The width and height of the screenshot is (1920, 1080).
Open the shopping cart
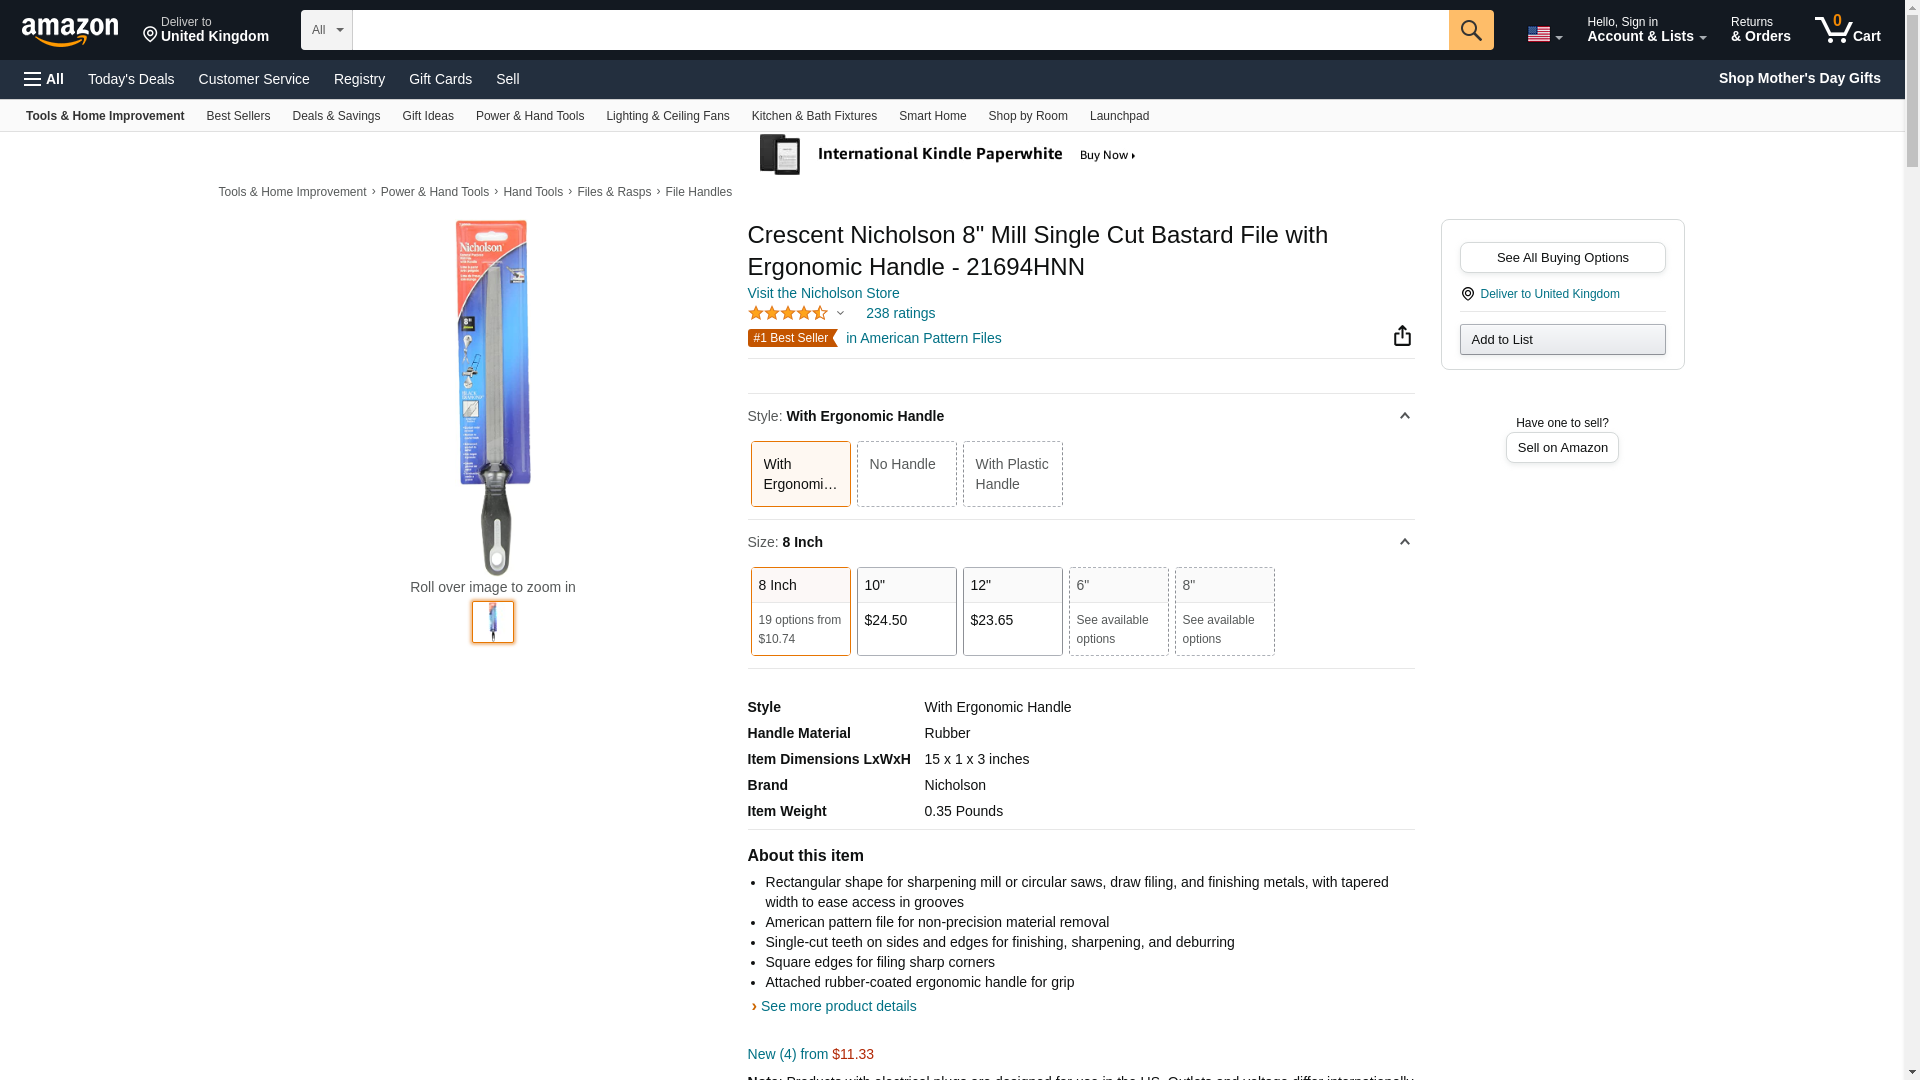pyautogui.click(x=1847, y=30)
